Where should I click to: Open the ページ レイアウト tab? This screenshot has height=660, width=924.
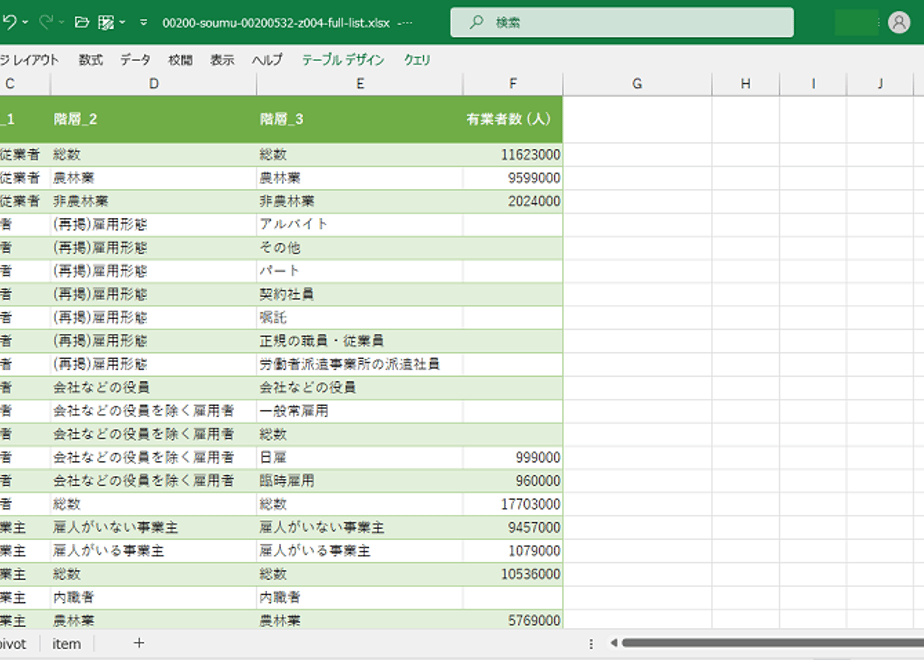point(28,60)
